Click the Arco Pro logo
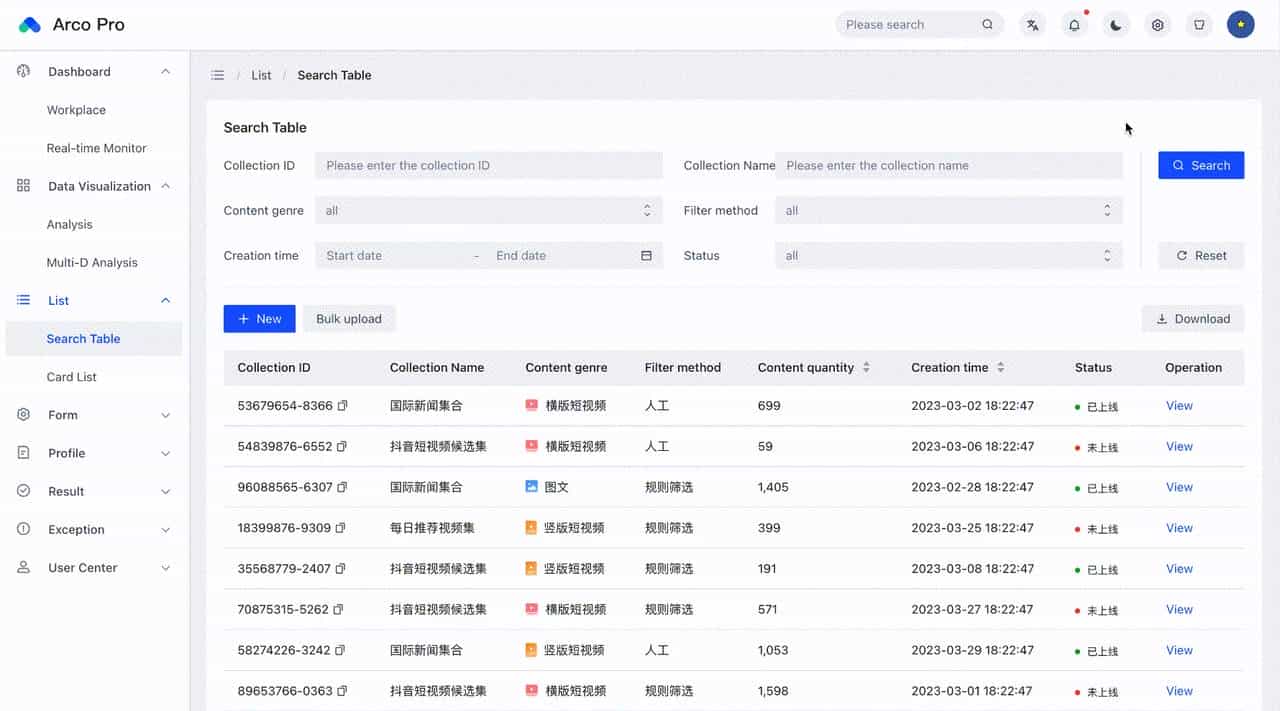1280x711 pixels. pos(70,24)
